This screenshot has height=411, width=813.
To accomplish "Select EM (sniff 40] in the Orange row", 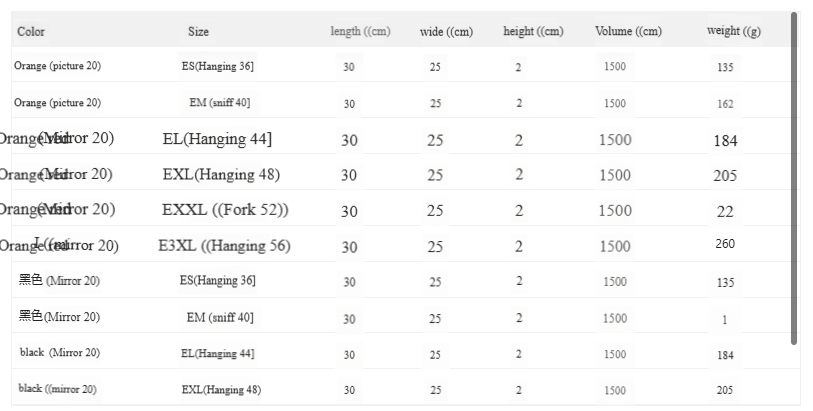I will 221,103.
